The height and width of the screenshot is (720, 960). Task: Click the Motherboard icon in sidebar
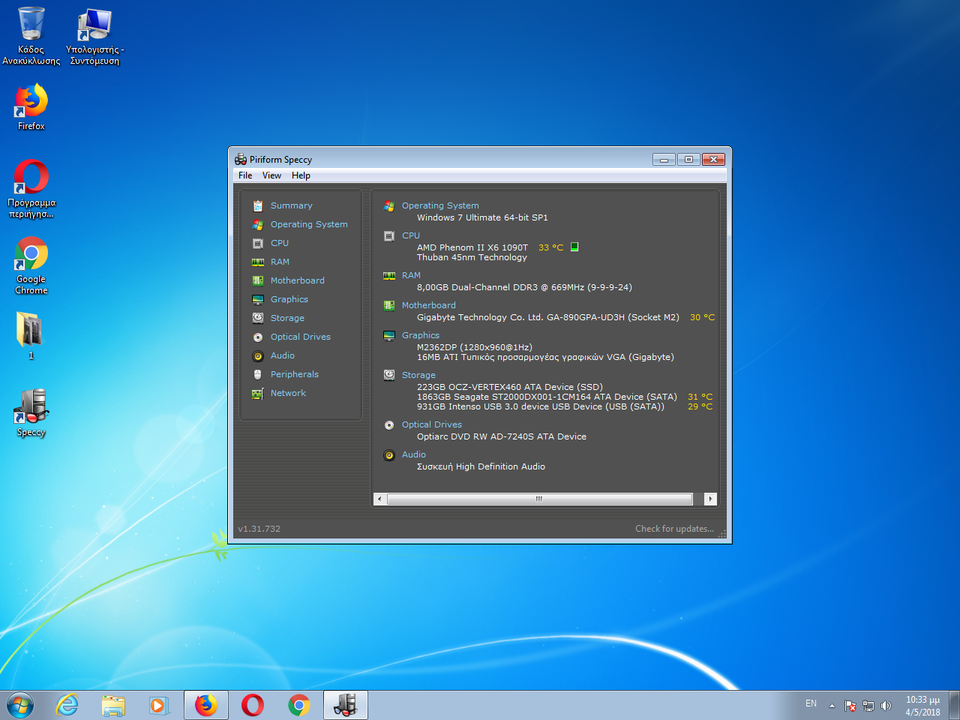coord(258,280)
